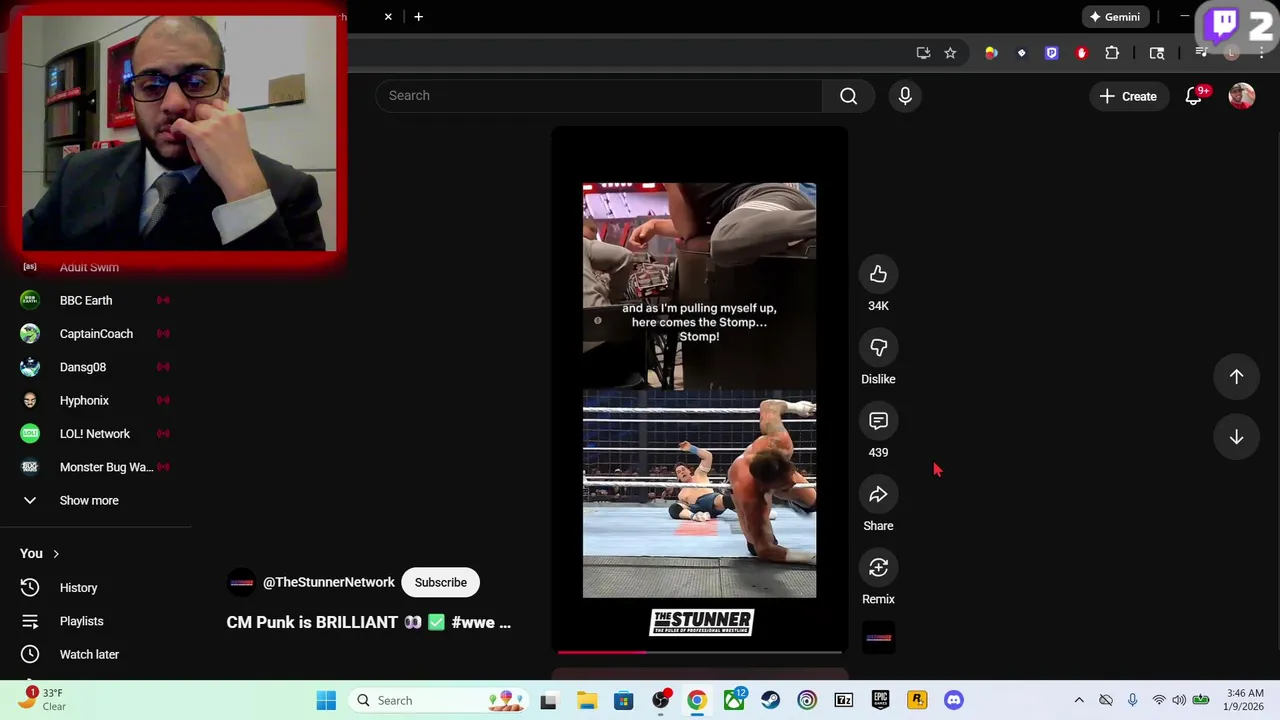This screenshot has height=720, width=1280.
Task: Open the volume control in the tray
Action: coord(1179,700)
